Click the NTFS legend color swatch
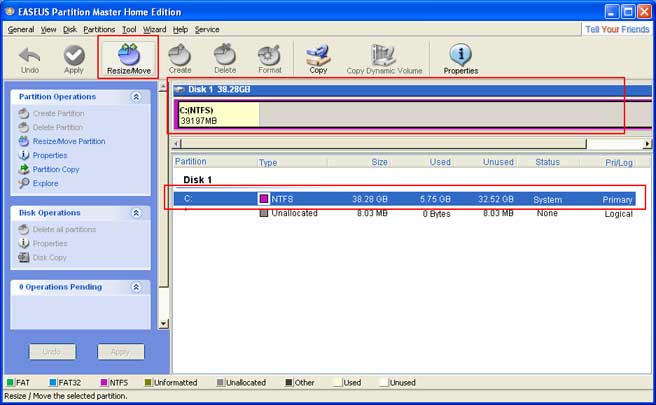Image resolution: width=656 pixels, height=405 pixels. pos(104,382)
